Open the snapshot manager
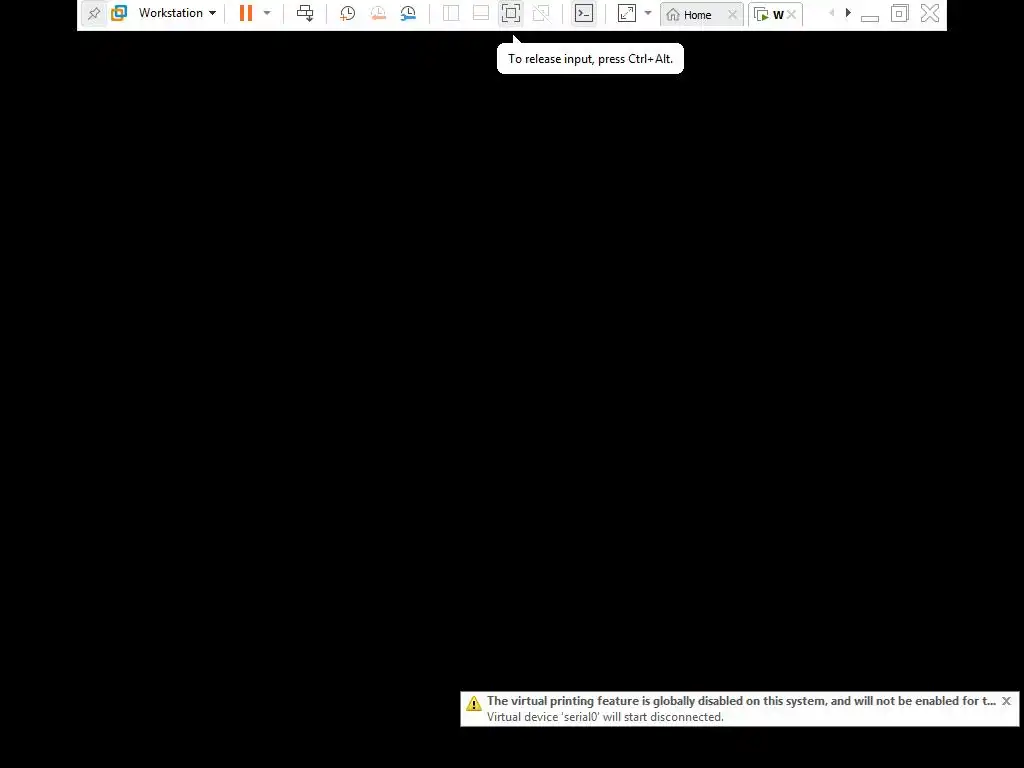 408,13
